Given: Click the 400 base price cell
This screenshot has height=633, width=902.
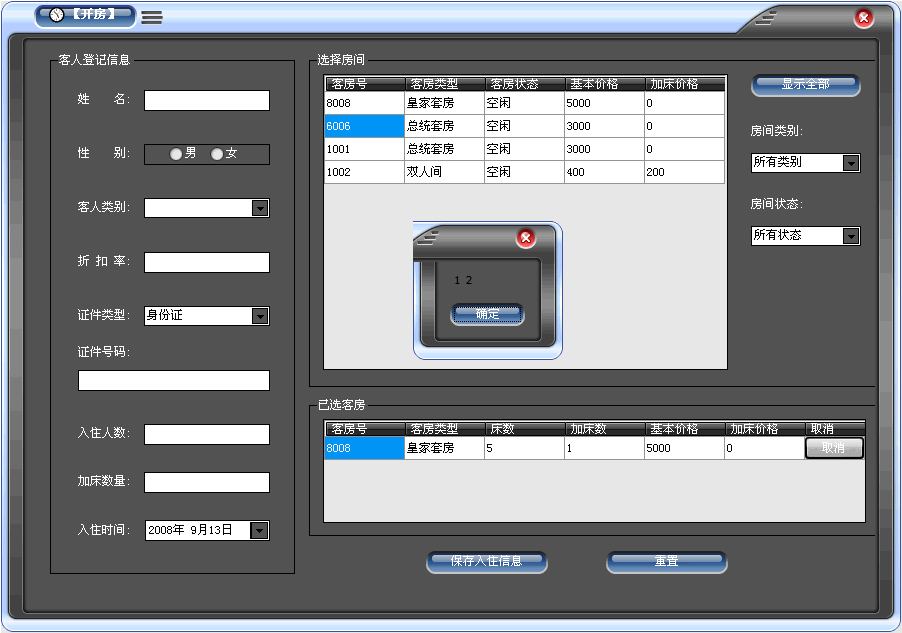Looking at the screenshot, I should pyautogui.click(x=604, y=172).
